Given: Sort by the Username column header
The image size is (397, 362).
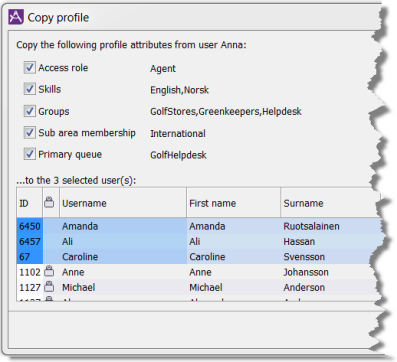Looking at the screenshot, I should coord(123,203).
